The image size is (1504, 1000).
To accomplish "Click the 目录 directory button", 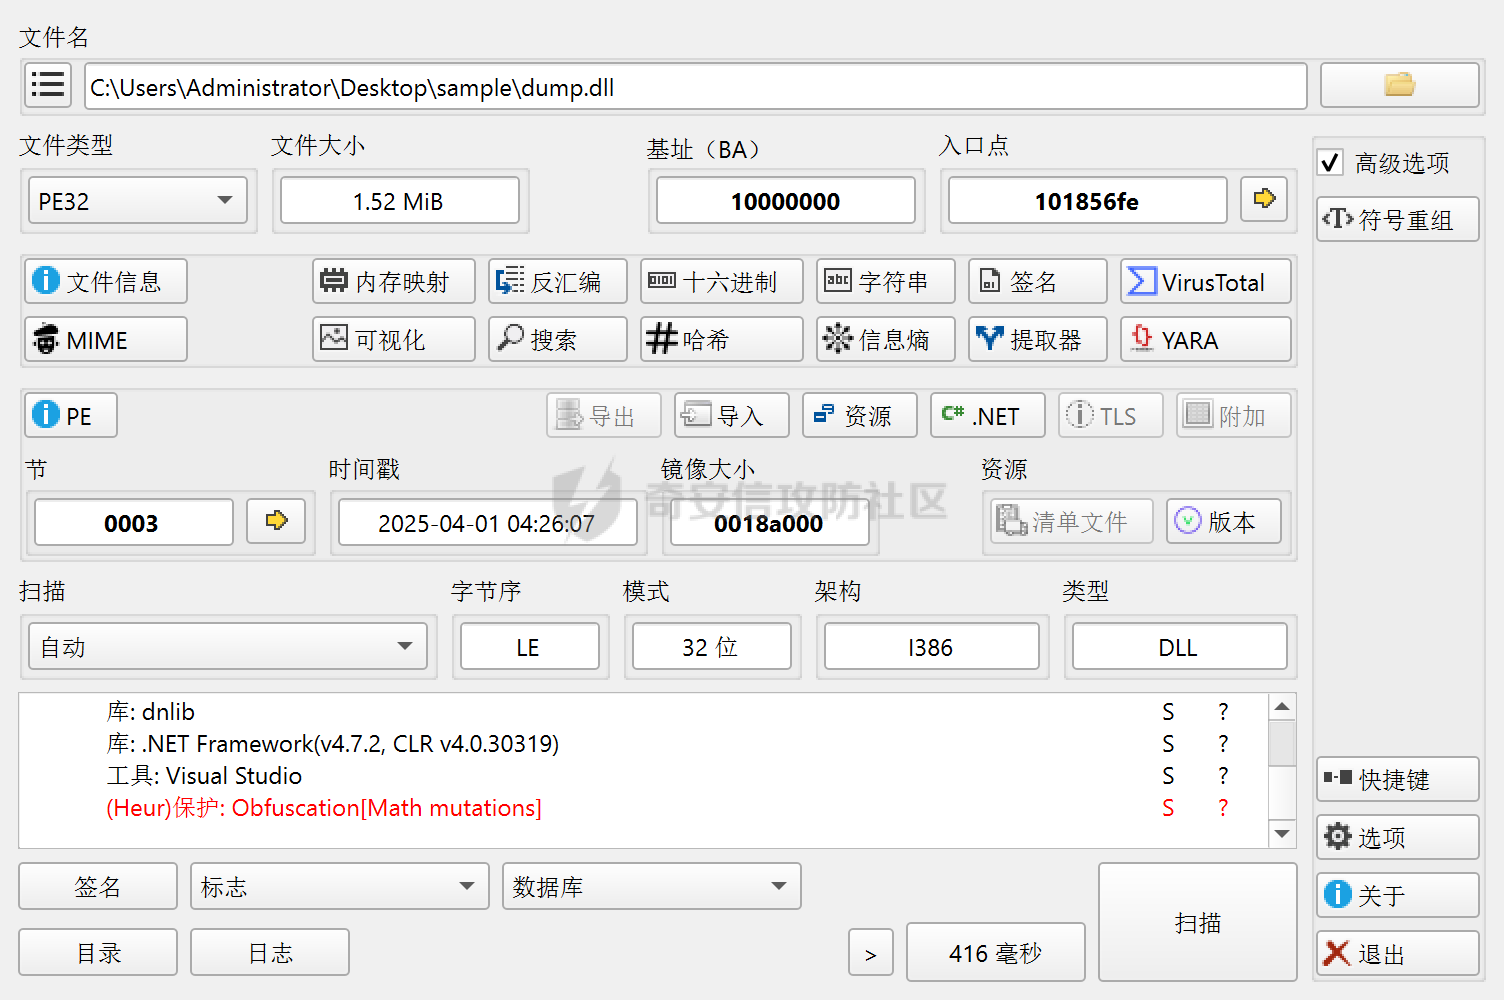I will [x=98, y=952].
